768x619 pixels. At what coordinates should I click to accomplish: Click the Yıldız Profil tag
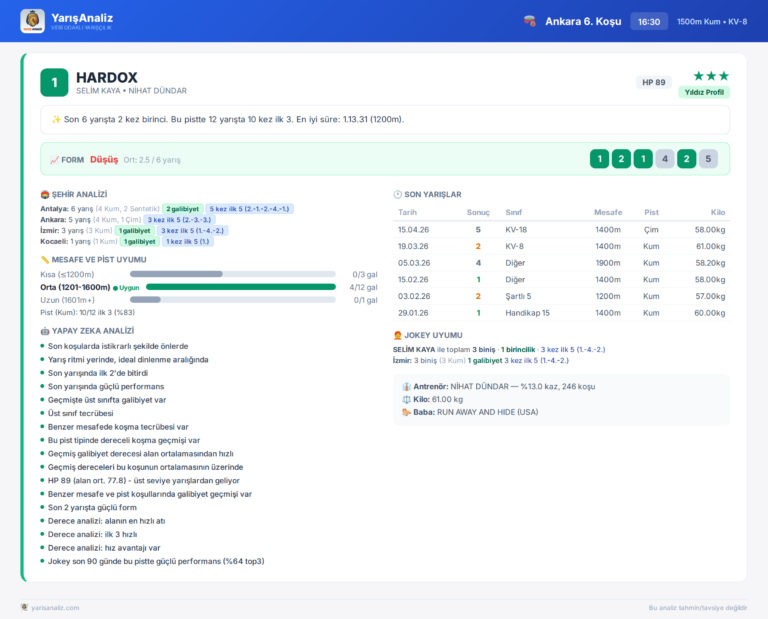[x=704, y=92]
